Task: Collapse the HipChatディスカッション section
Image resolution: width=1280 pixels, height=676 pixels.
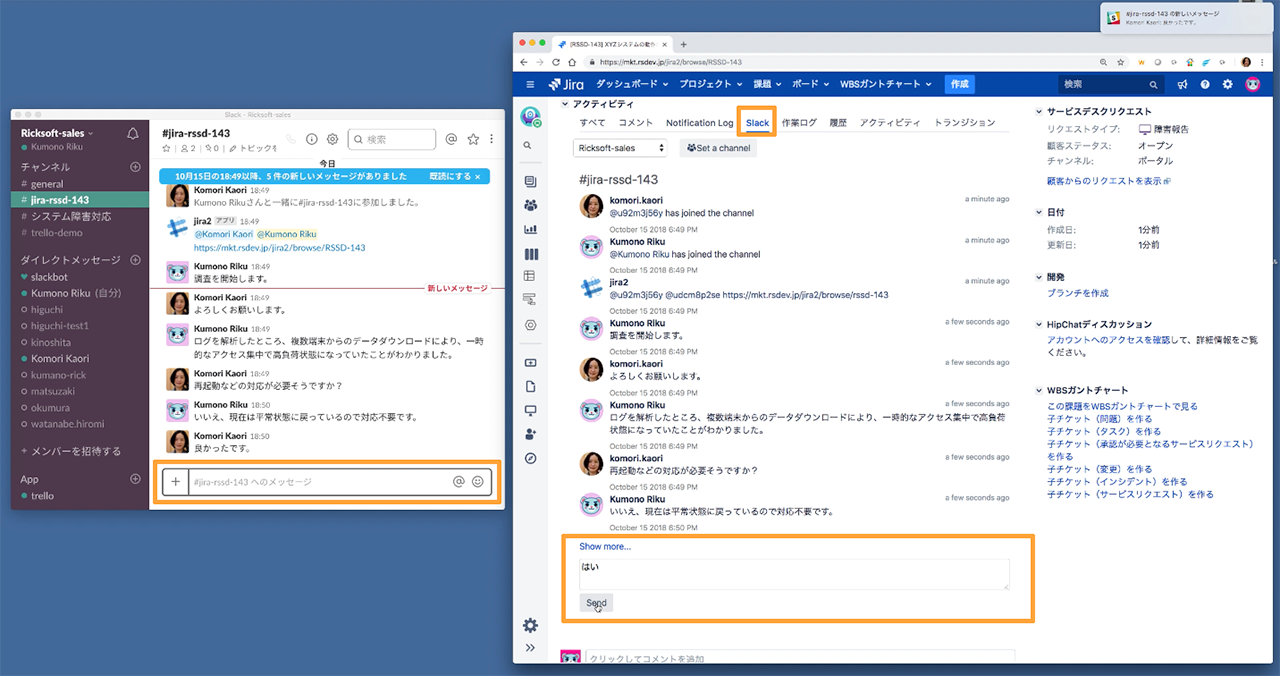Action: 1040,325
